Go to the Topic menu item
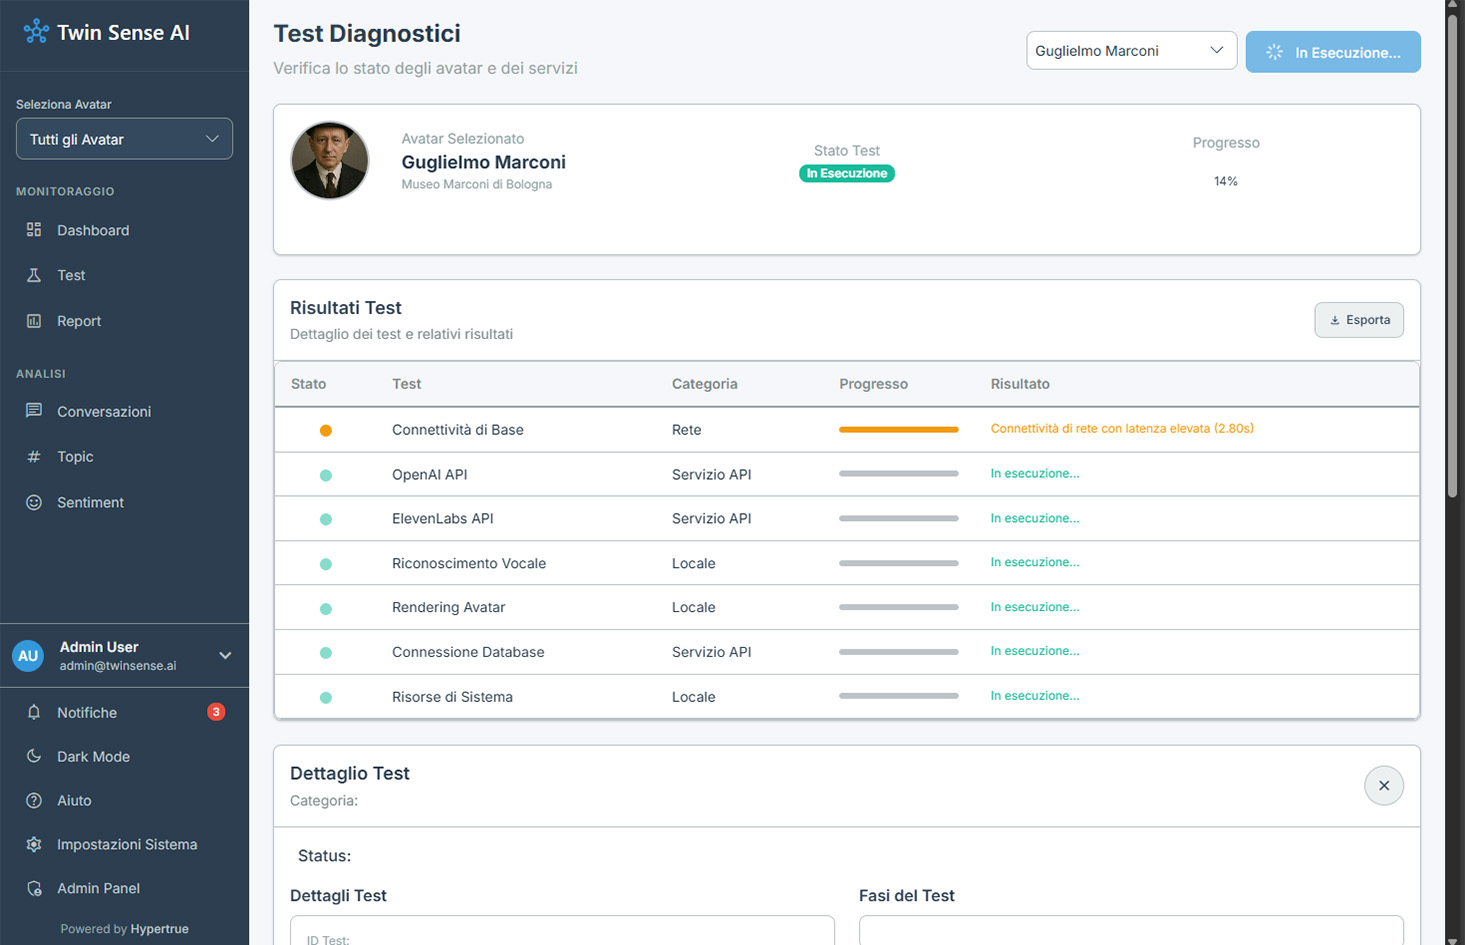Screen dimensions: 1465x945 [75, 456]
